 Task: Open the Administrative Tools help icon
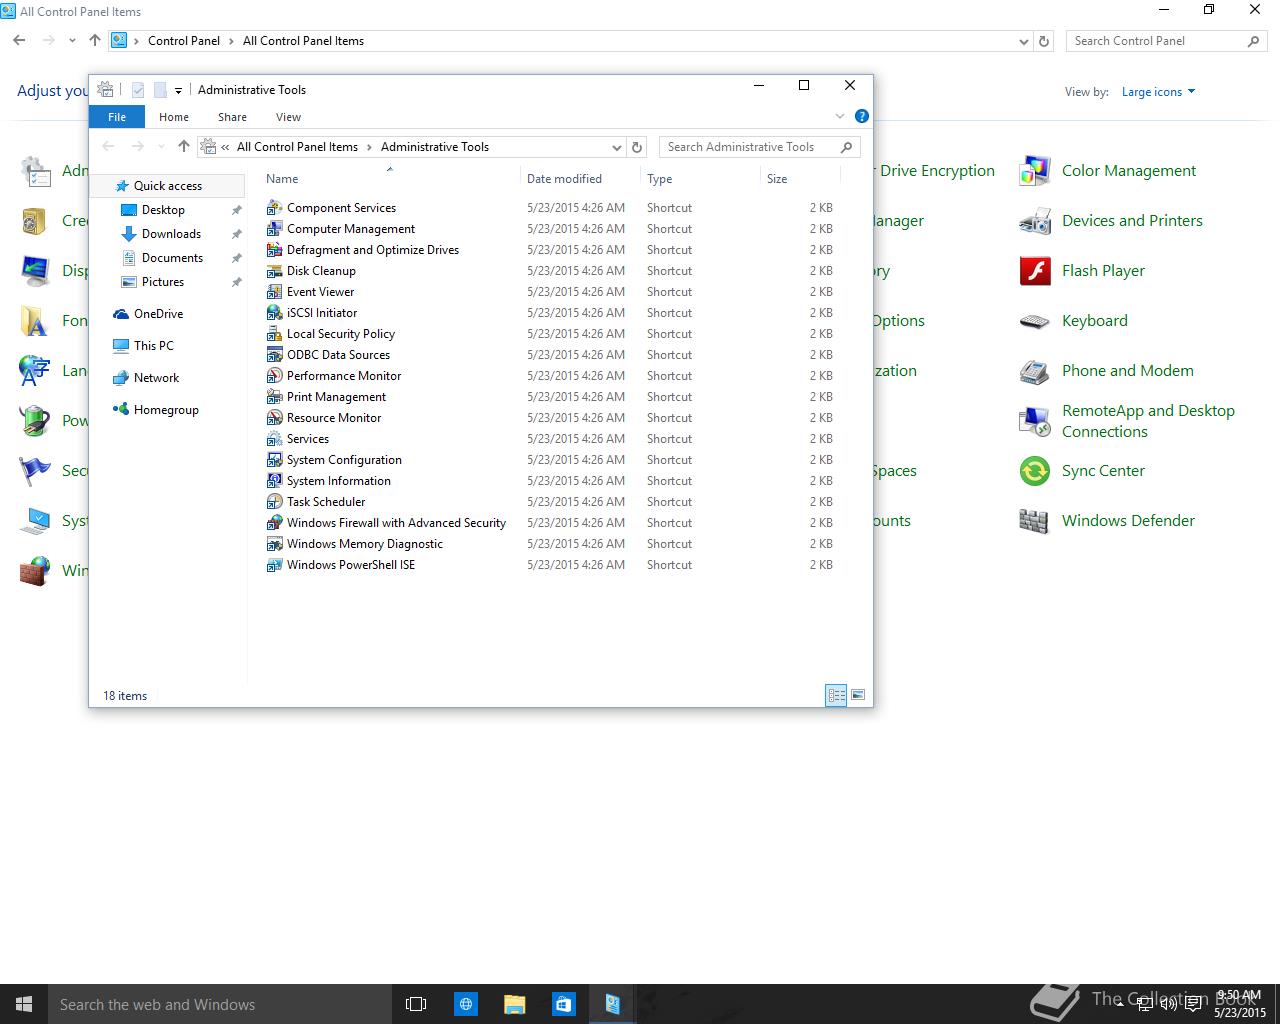coord(862,116)
